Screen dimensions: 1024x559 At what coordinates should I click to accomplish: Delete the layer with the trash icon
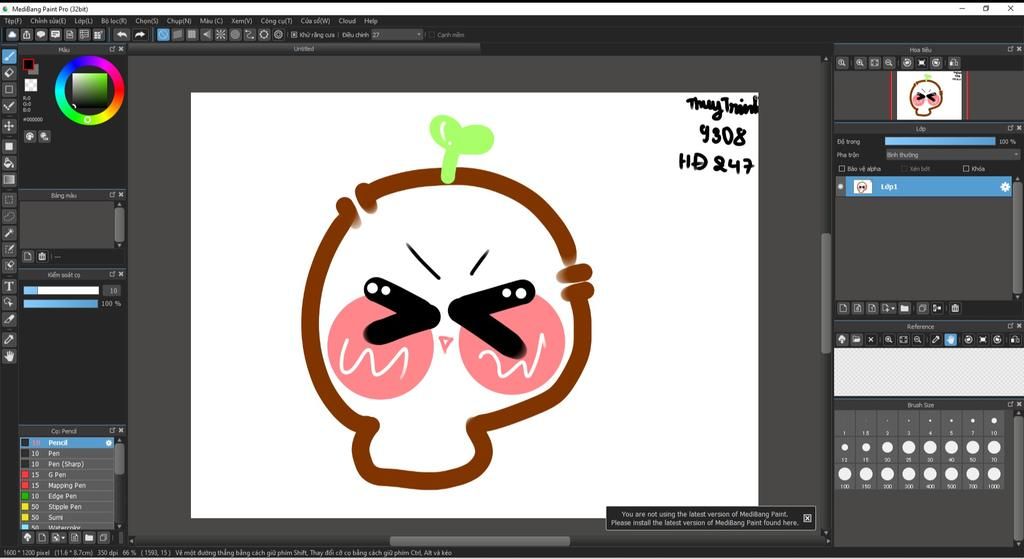[955, 308]
